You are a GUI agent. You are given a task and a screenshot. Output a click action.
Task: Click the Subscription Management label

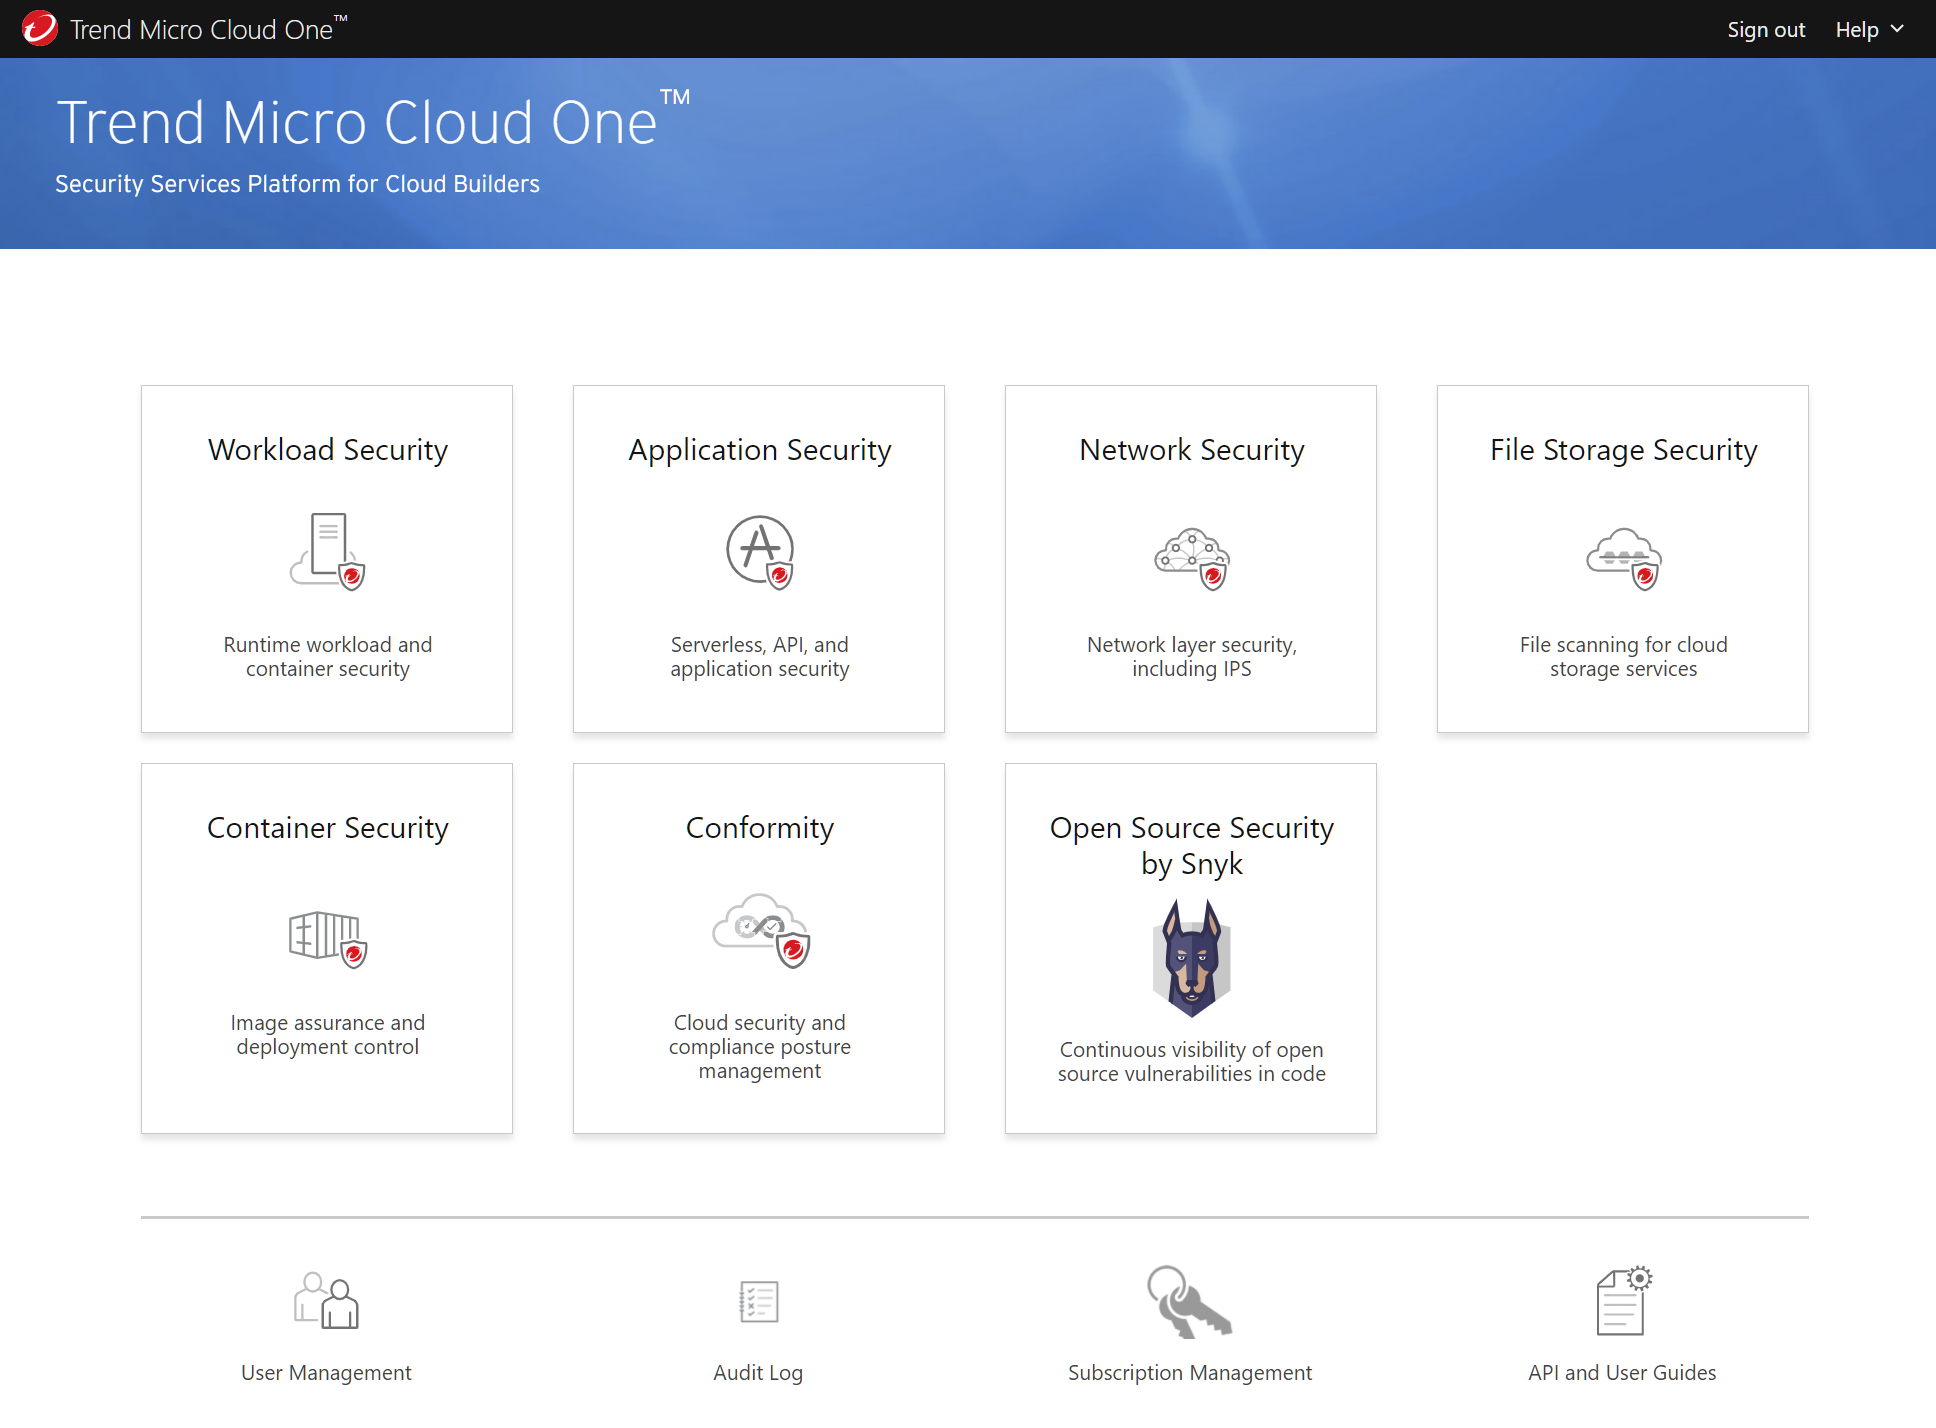1190,1373
